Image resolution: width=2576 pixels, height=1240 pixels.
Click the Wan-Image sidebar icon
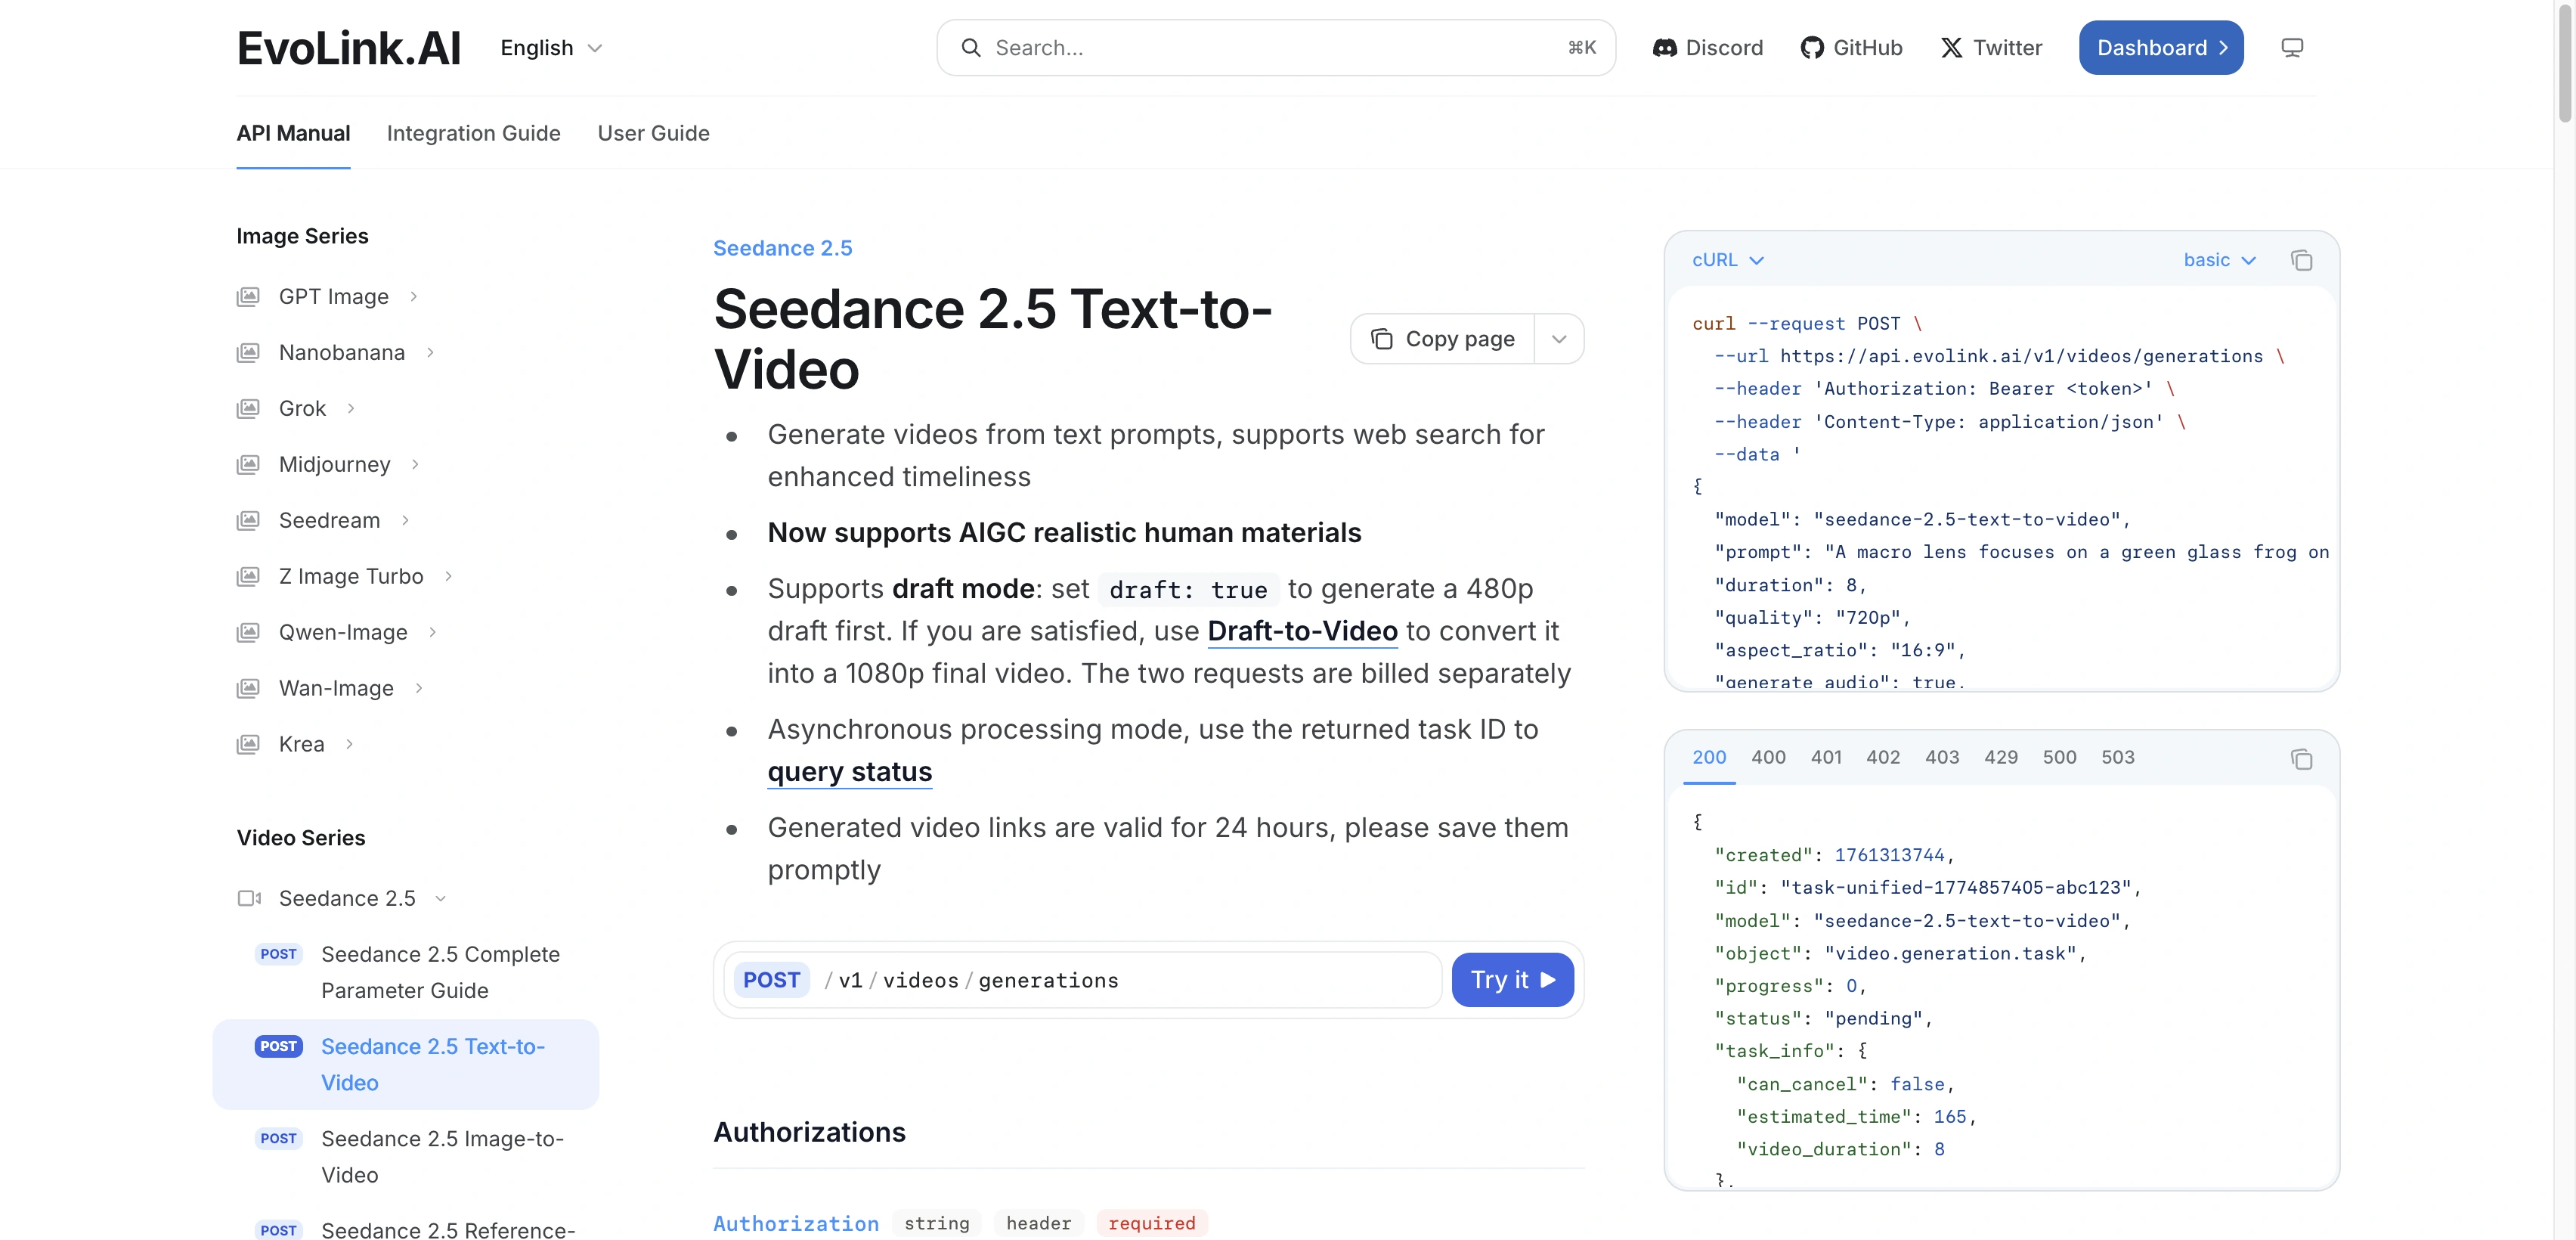tap(248, 689)
